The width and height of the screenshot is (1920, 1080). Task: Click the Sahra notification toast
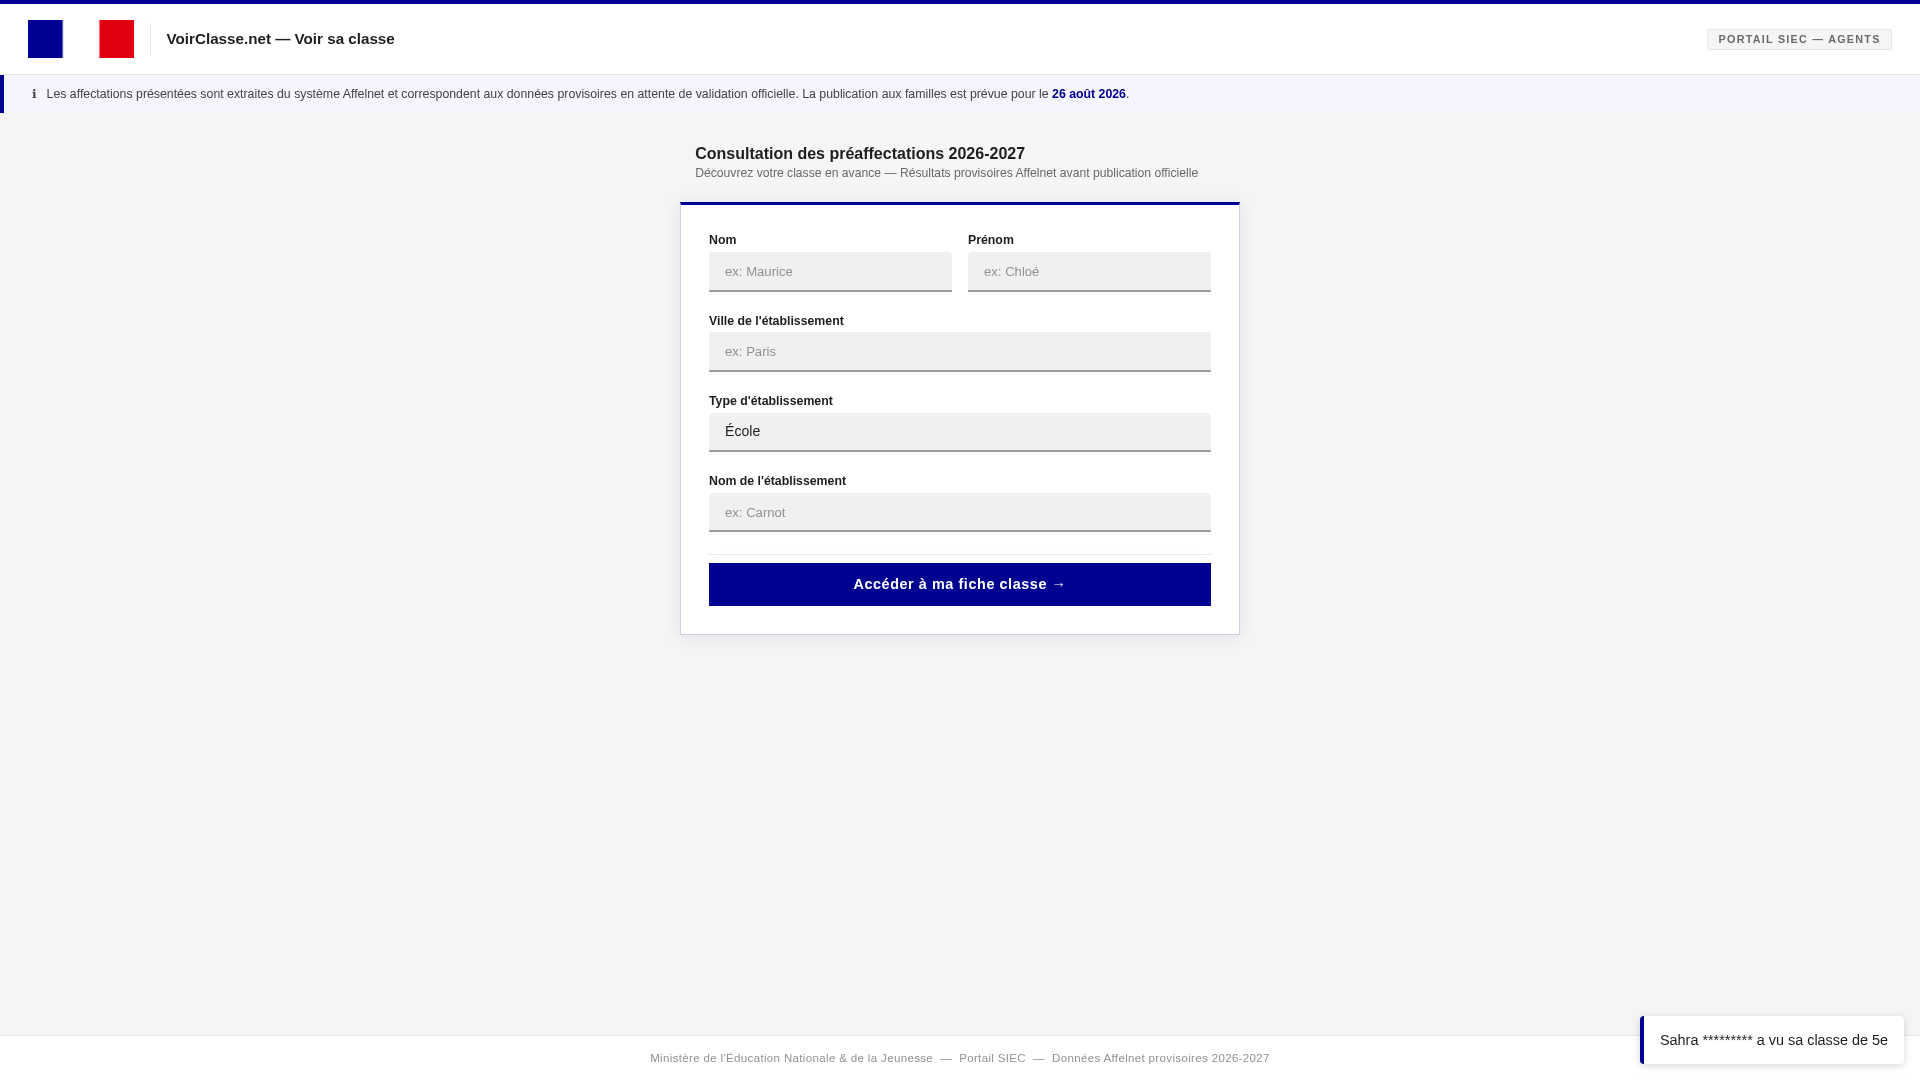(x=1772, y=1040)
